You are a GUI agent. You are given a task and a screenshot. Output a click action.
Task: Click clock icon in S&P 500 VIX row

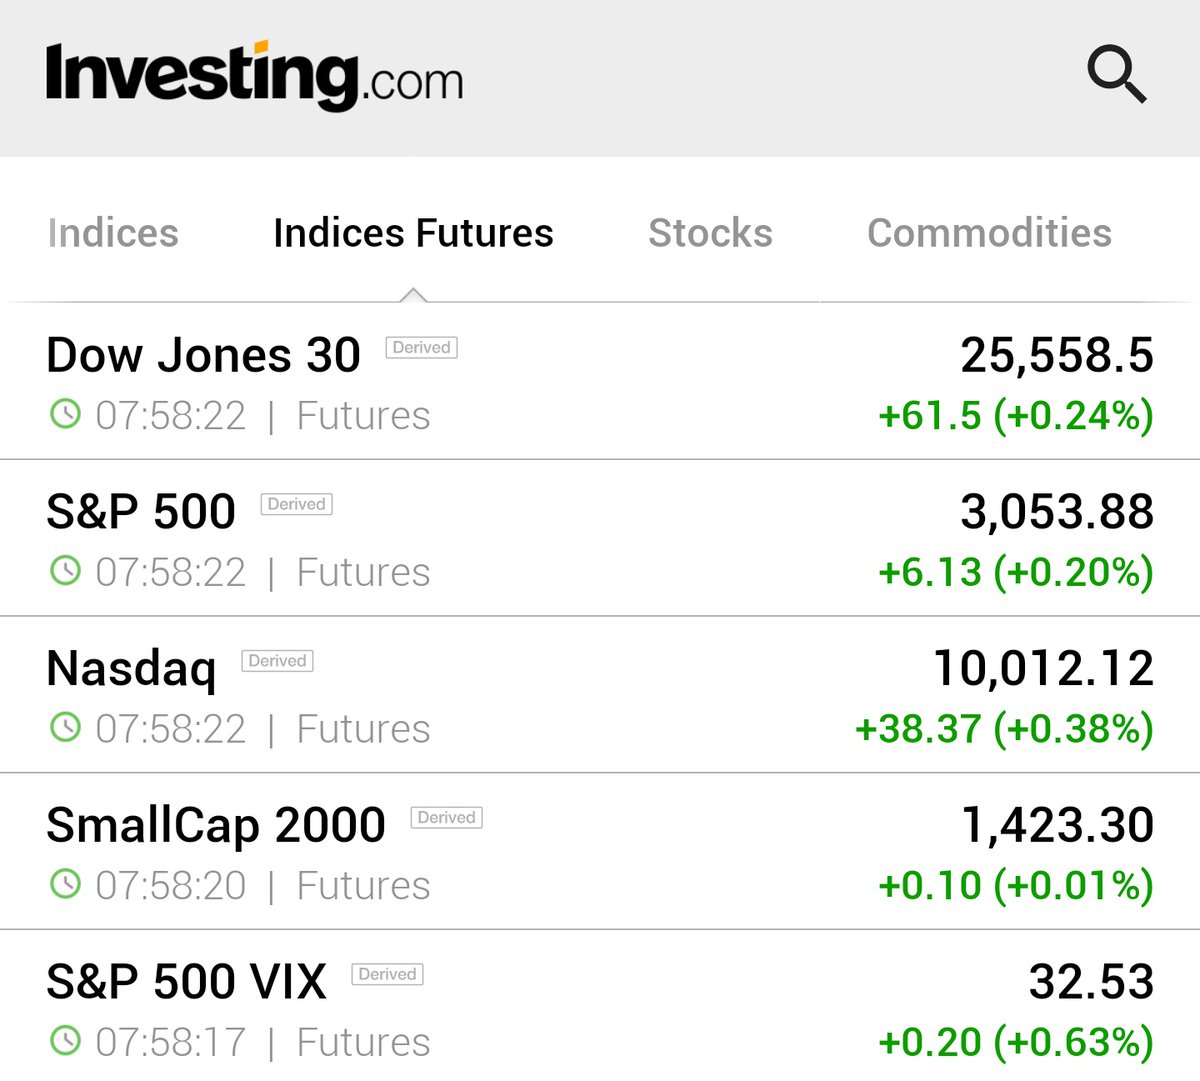pyautogui.click(x=65, y=1041)
